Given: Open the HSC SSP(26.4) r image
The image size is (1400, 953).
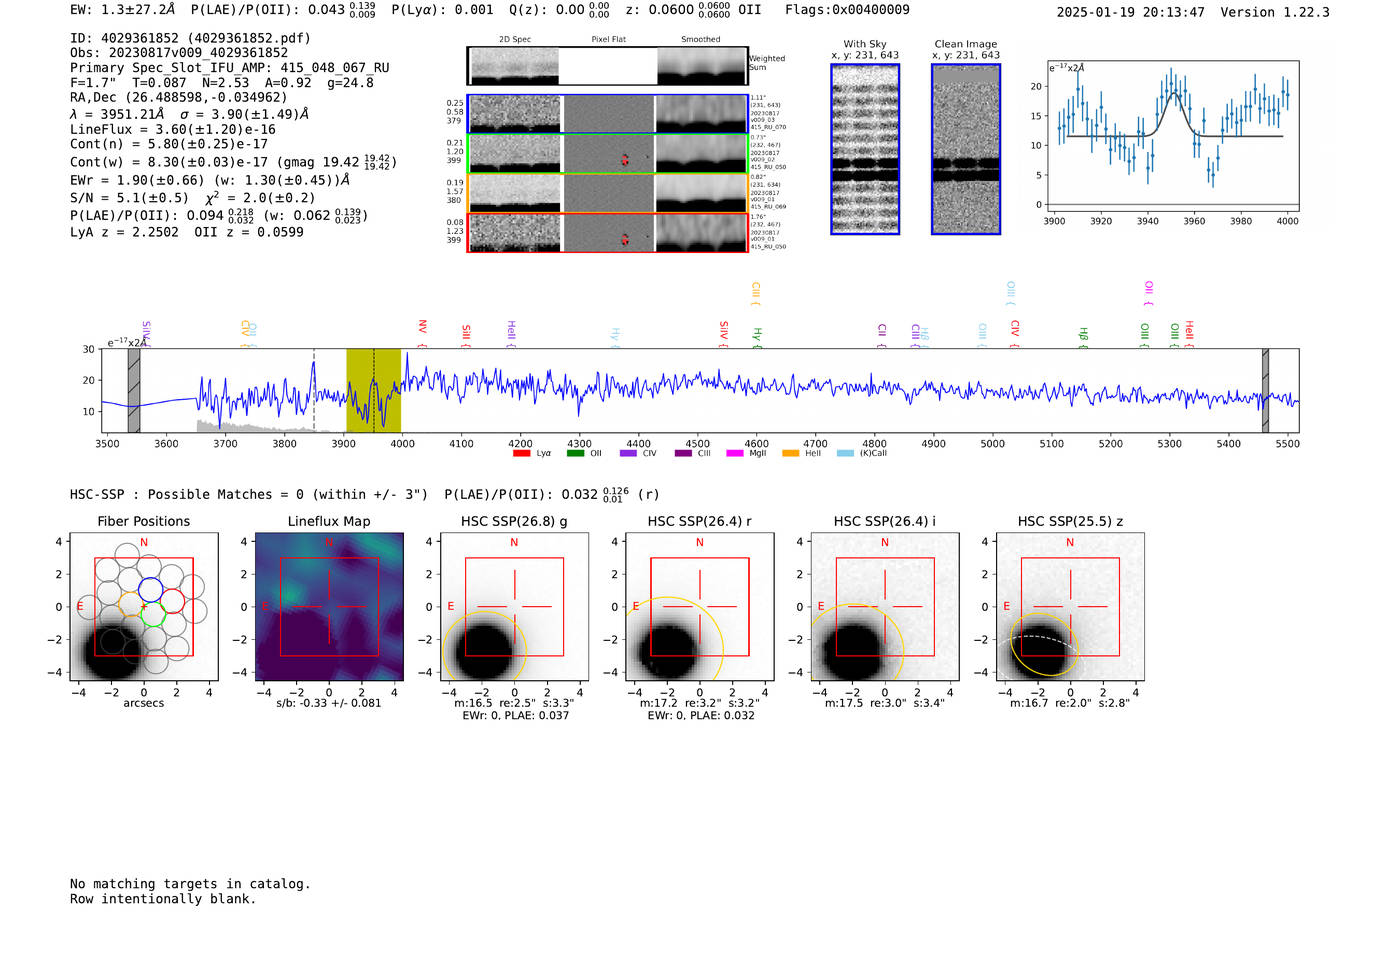Looking at the screenshot, I should [x=700, y=607].
